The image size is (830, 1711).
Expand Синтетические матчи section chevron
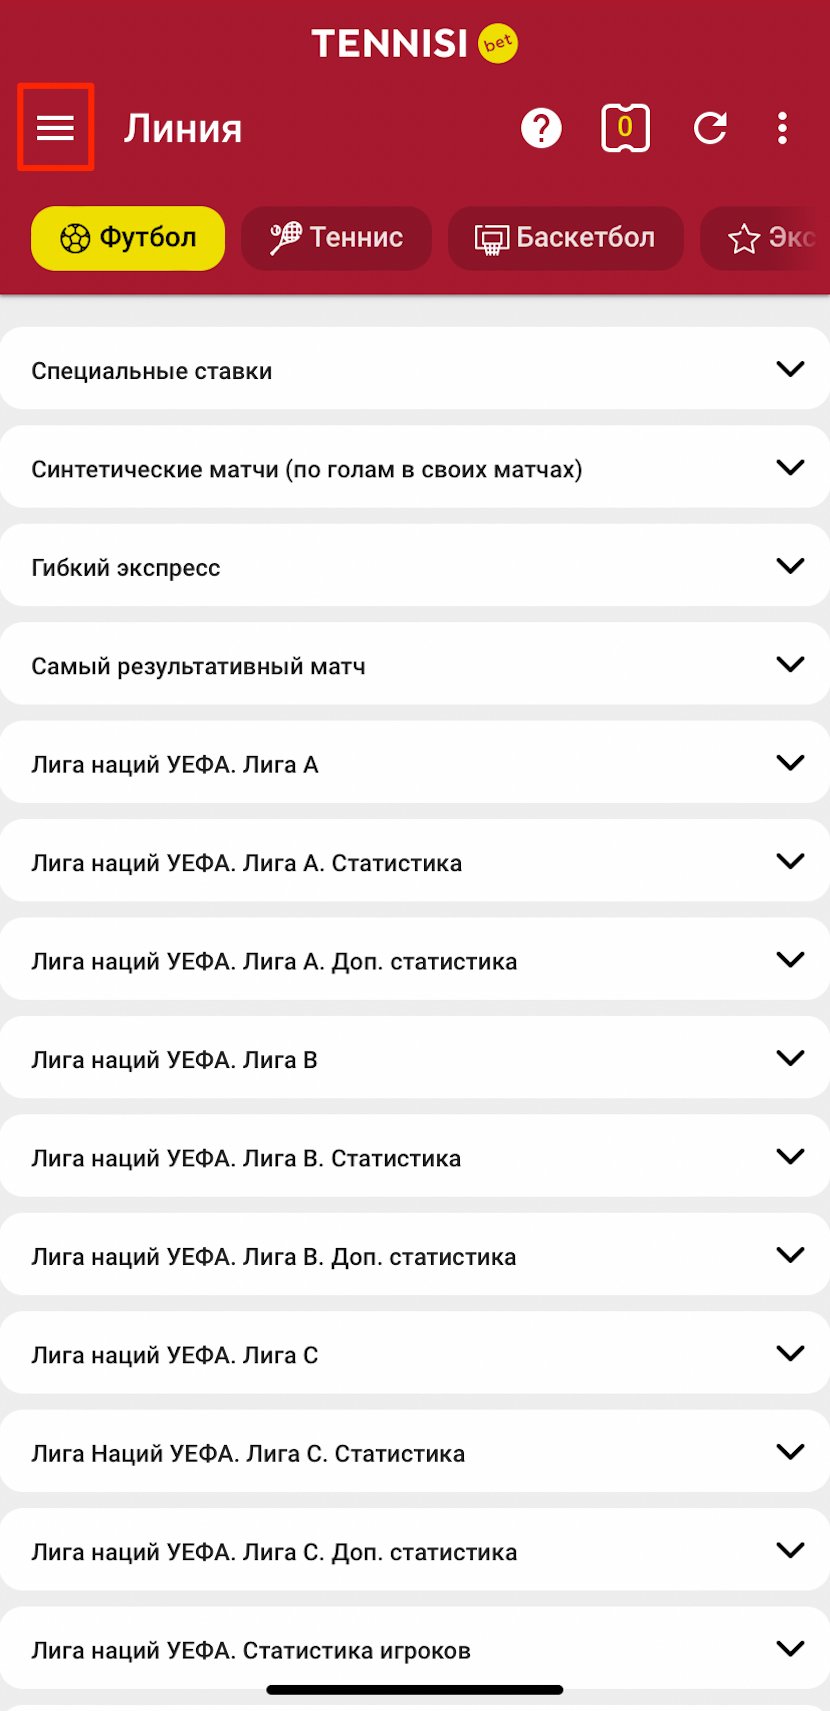(790, 468)
